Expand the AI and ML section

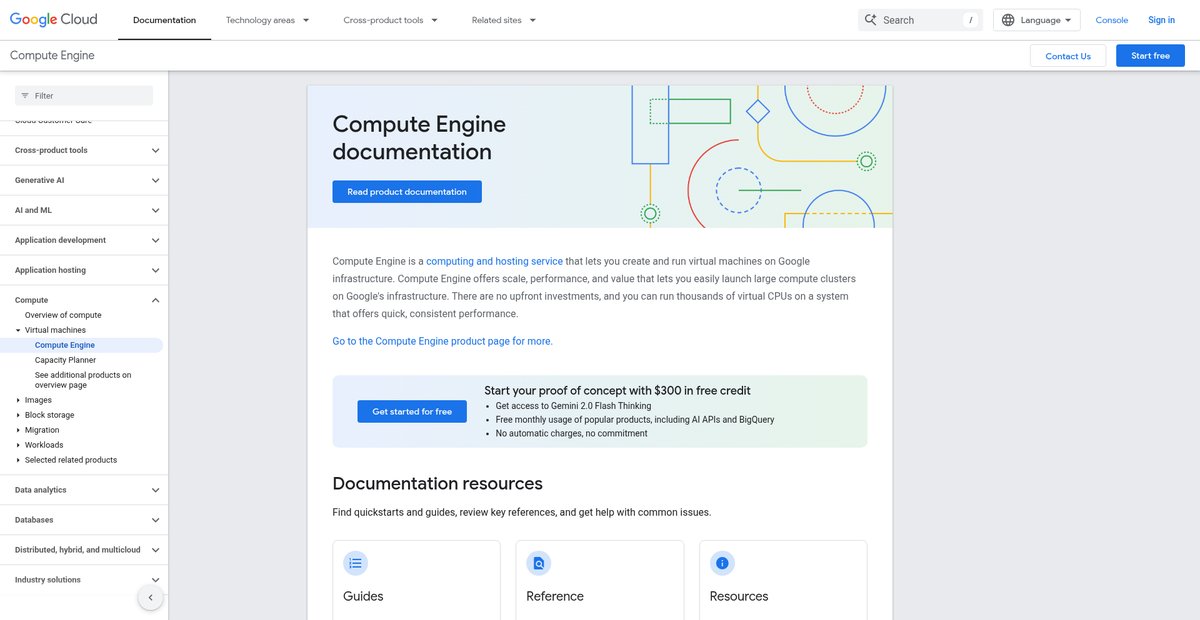pos(155,210)
